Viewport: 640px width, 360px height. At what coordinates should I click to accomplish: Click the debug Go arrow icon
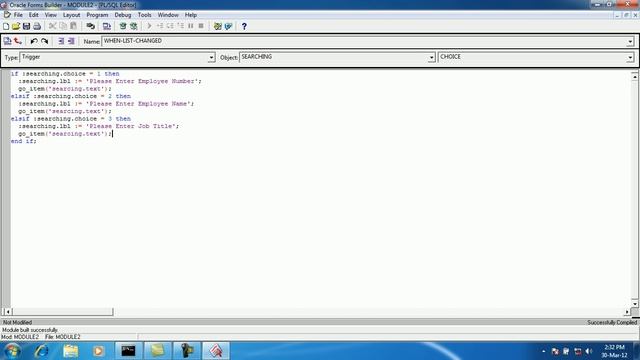(149, 26)
